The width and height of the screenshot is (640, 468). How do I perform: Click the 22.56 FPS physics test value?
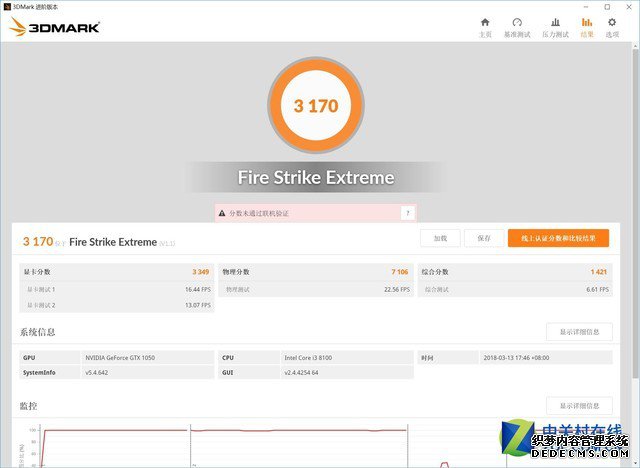(397, 289)
